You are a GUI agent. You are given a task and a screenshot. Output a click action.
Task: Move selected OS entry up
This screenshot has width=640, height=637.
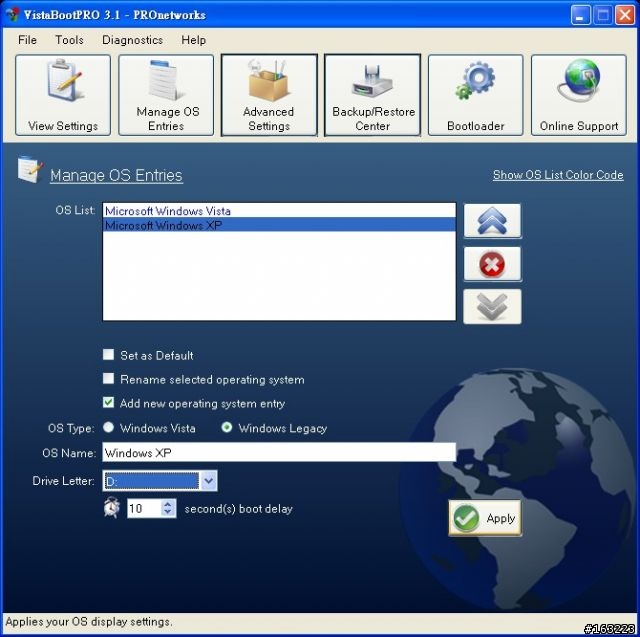(x=492, y=221)
